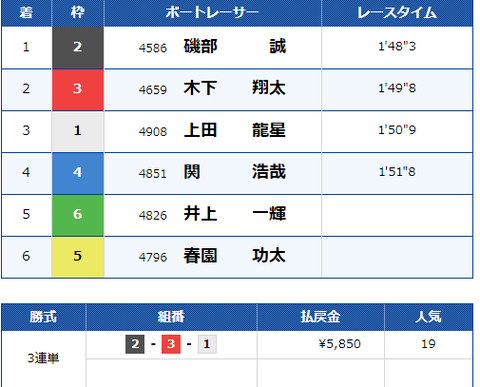Screen dimensions: 480x387
Task: Click the blue frame number 4 cell
Action: (78, 173)
